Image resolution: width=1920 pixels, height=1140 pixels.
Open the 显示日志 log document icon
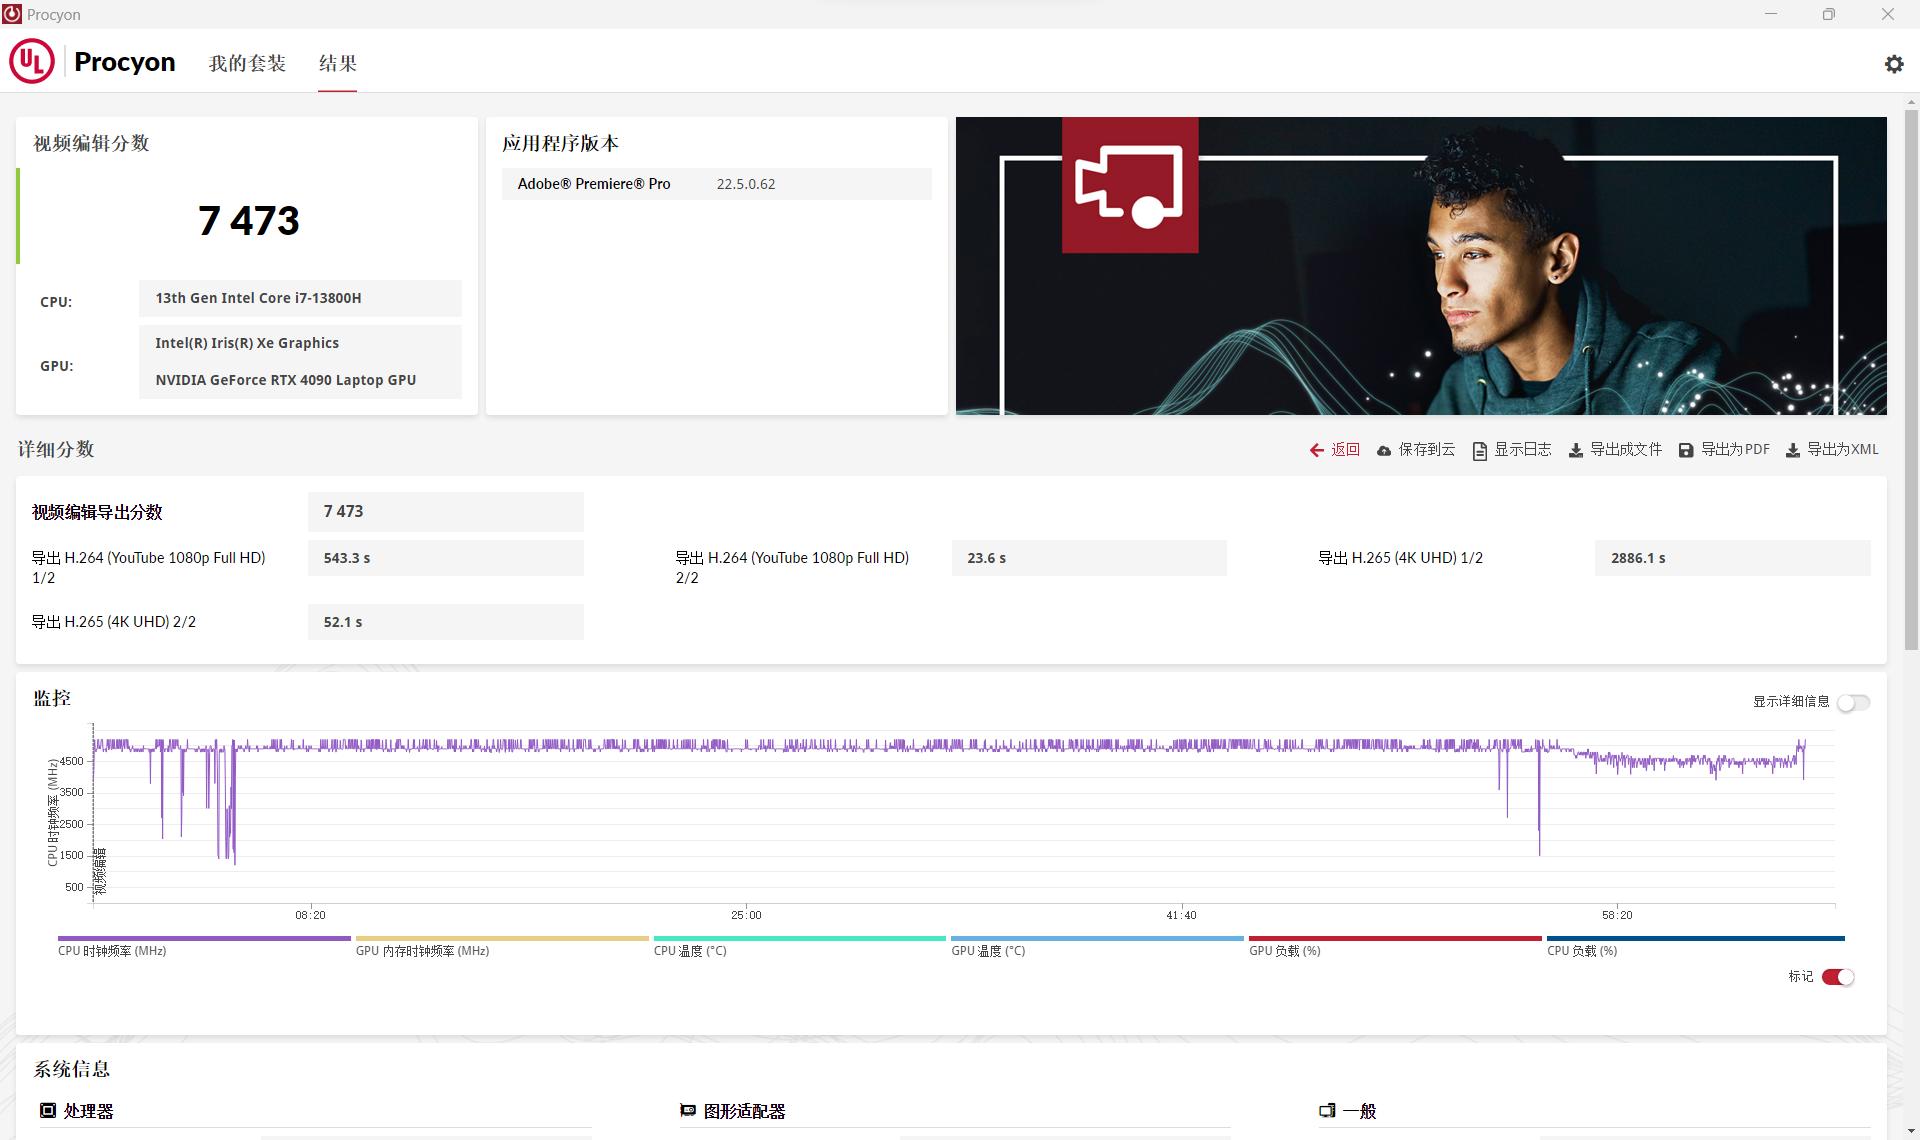pos(1479,451)
